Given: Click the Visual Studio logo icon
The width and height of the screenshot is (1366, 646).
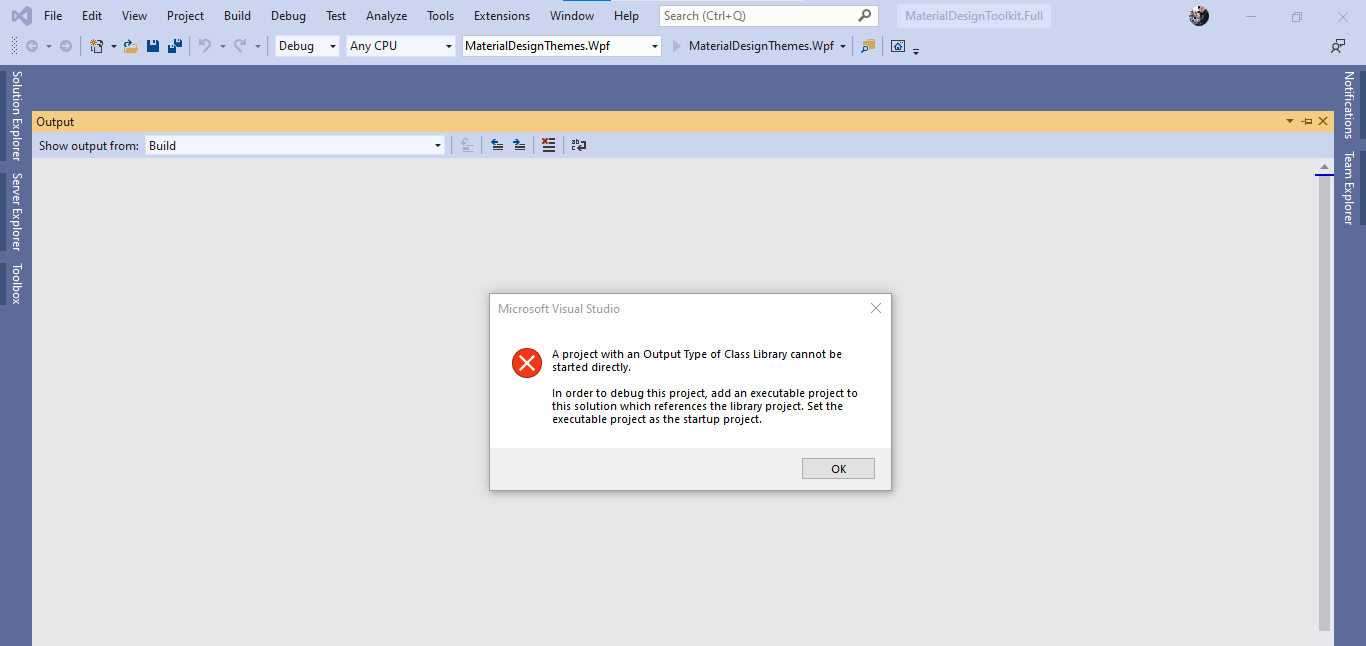Looking at the screenshot, I should click(21, 16).
